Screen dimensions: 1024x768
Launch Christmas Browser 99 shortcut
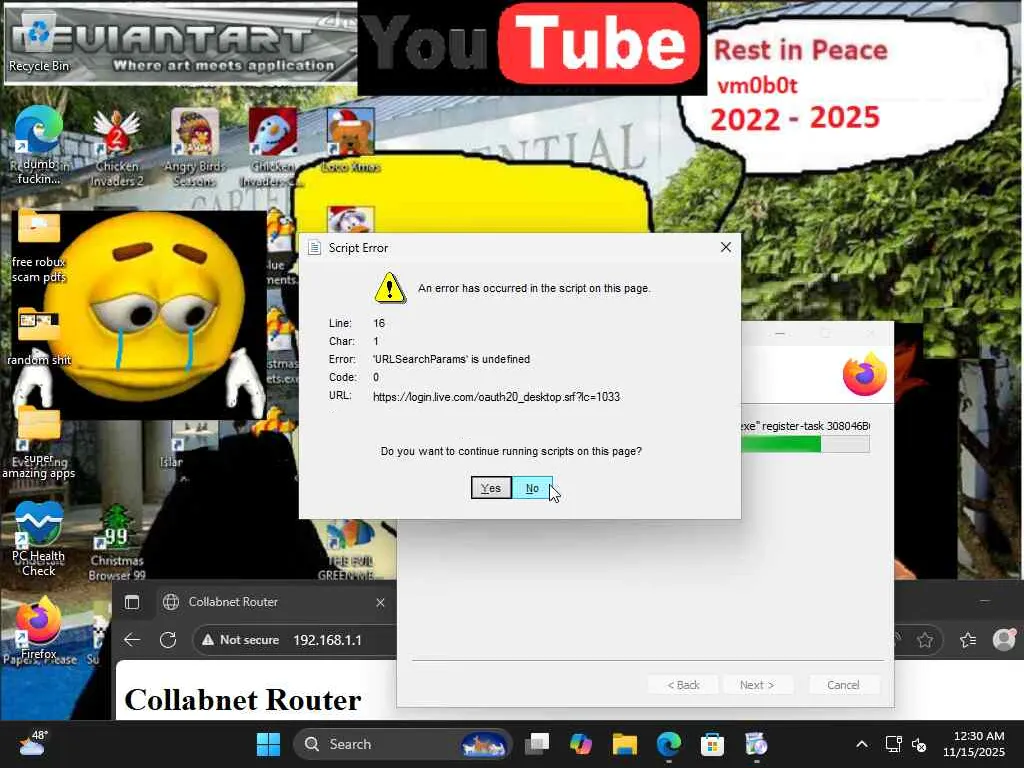(116, 543)
